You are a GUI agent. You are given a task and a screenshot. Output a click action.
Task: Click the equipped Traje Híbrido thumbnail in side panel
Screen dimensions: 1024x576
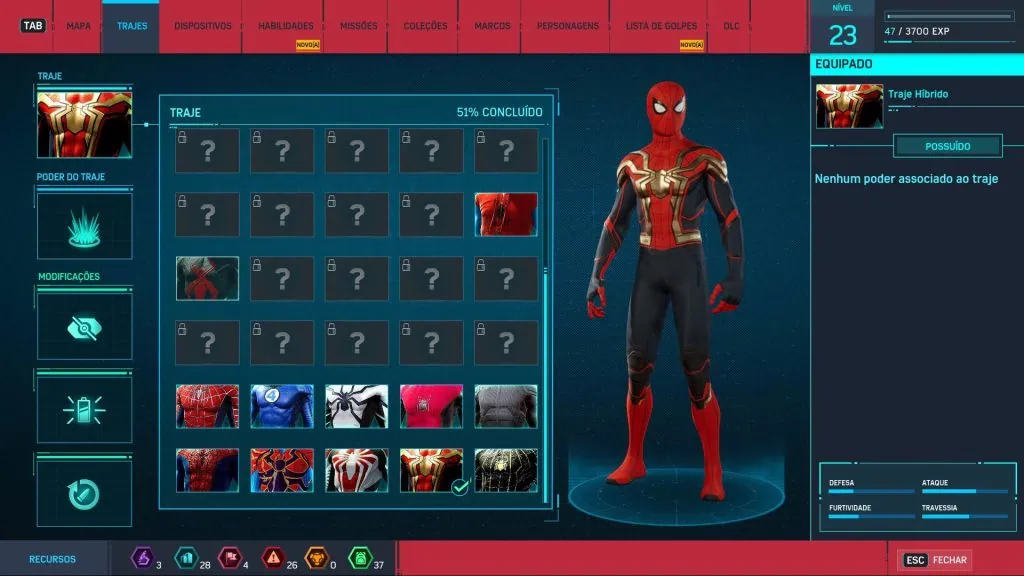tap(849, 106)
